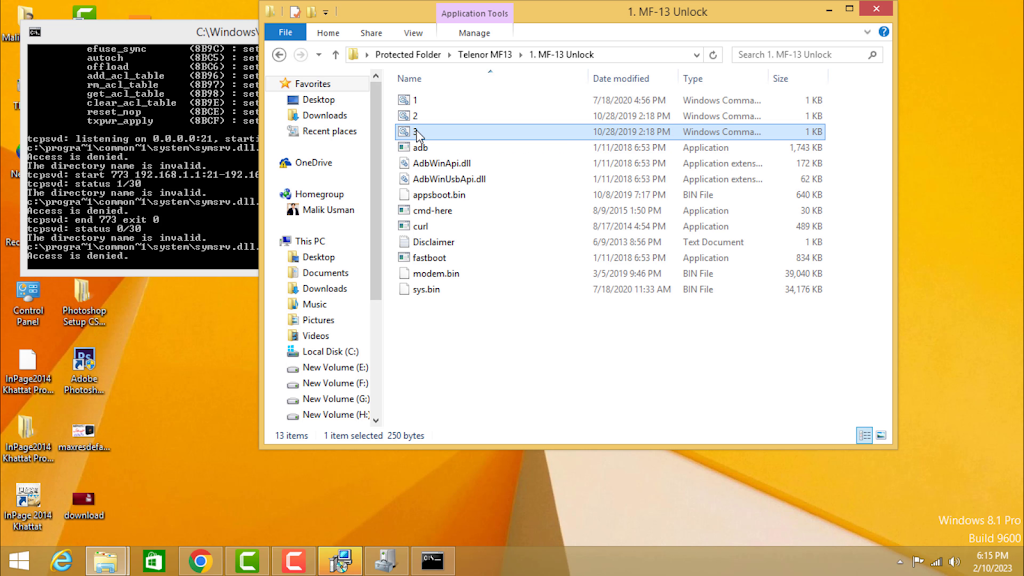Expand breadcrumb arrow after Telenor MF13
This screenshot has width=1024, height=576.
click(520, 55)
